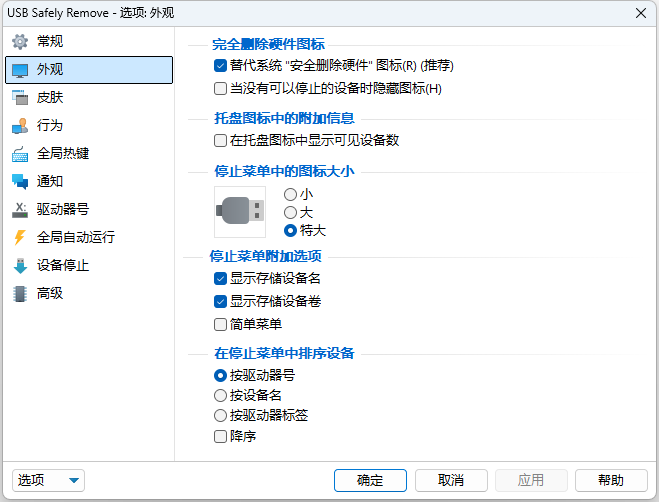Open the 全局热键 settings page
The height and width of the screenshot is (502, 659).
[89, 154]
